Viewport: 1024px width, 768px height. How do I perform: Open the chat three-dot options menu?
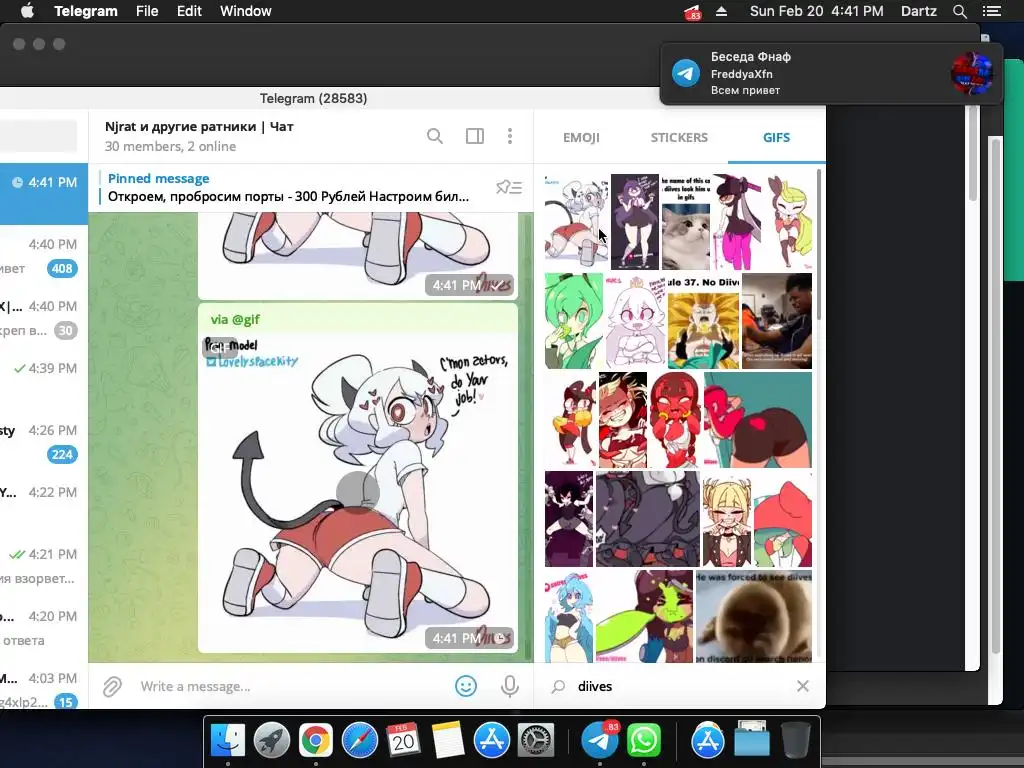[510, 136]
